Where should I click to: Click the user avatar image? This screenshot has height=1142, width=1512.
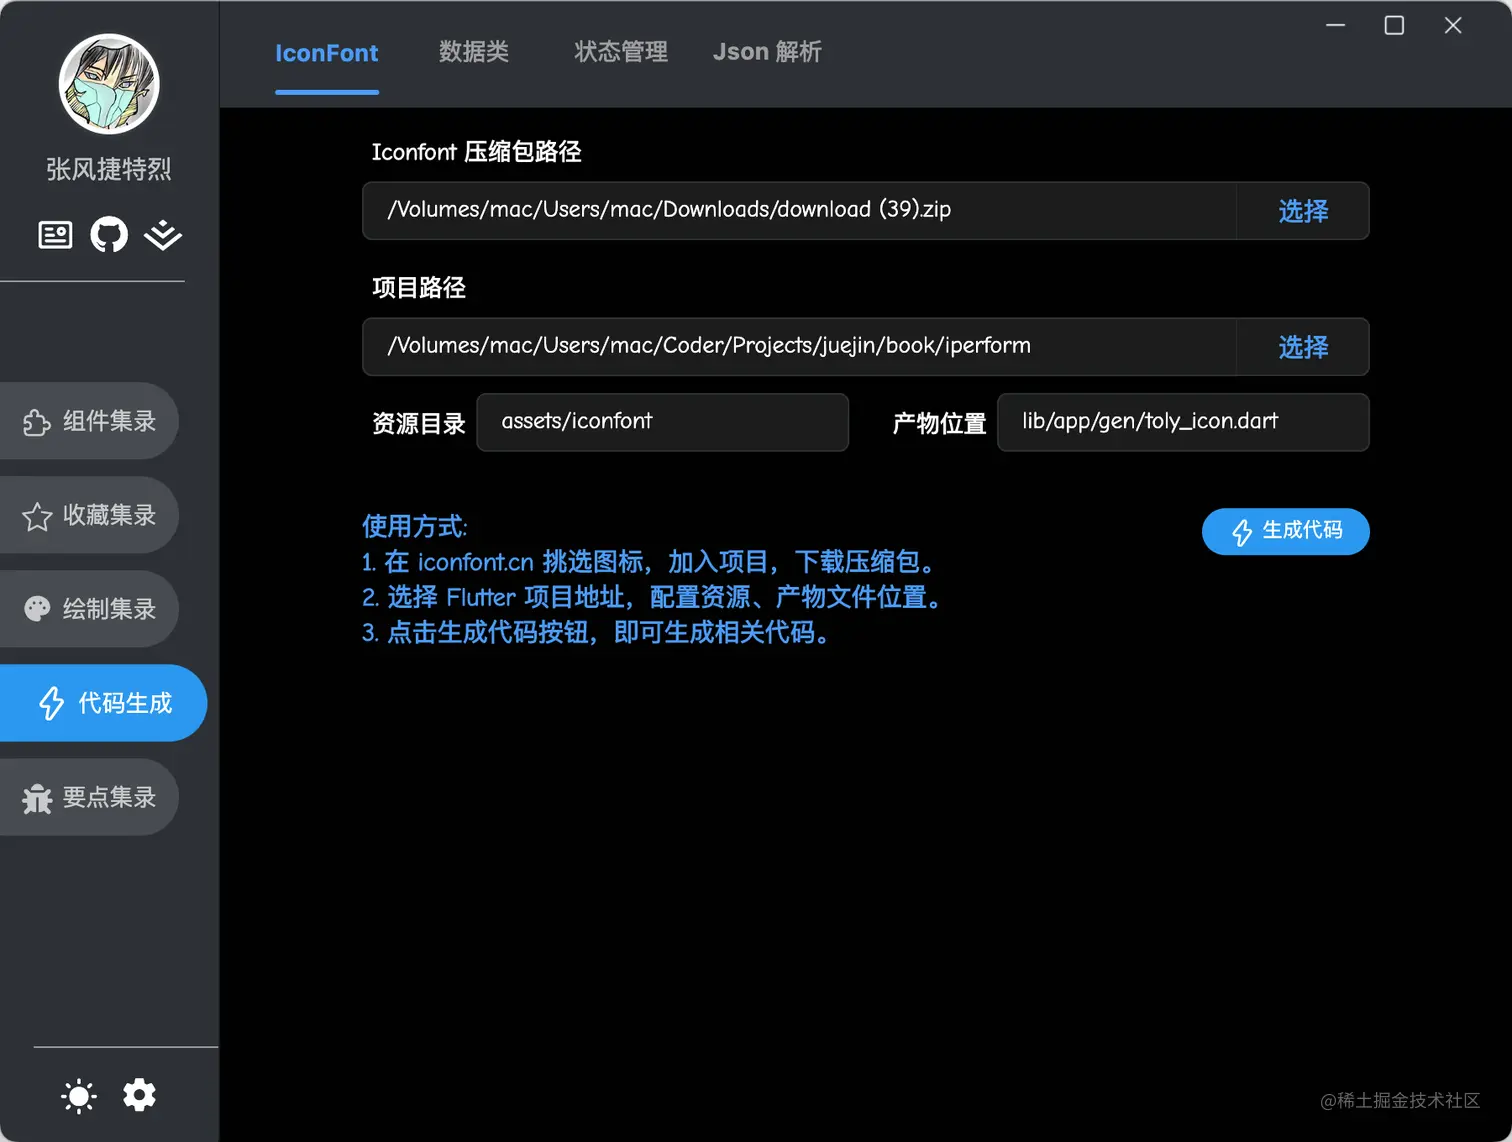(x=108, y=84)
